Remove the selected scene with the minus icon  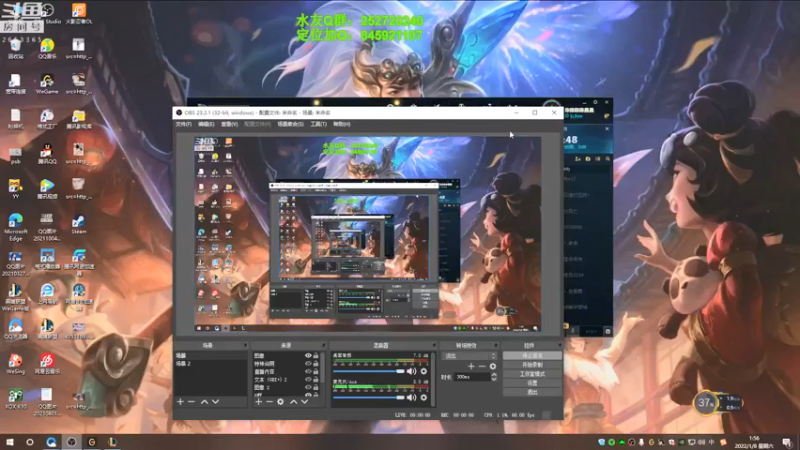(x=191, y=402)
